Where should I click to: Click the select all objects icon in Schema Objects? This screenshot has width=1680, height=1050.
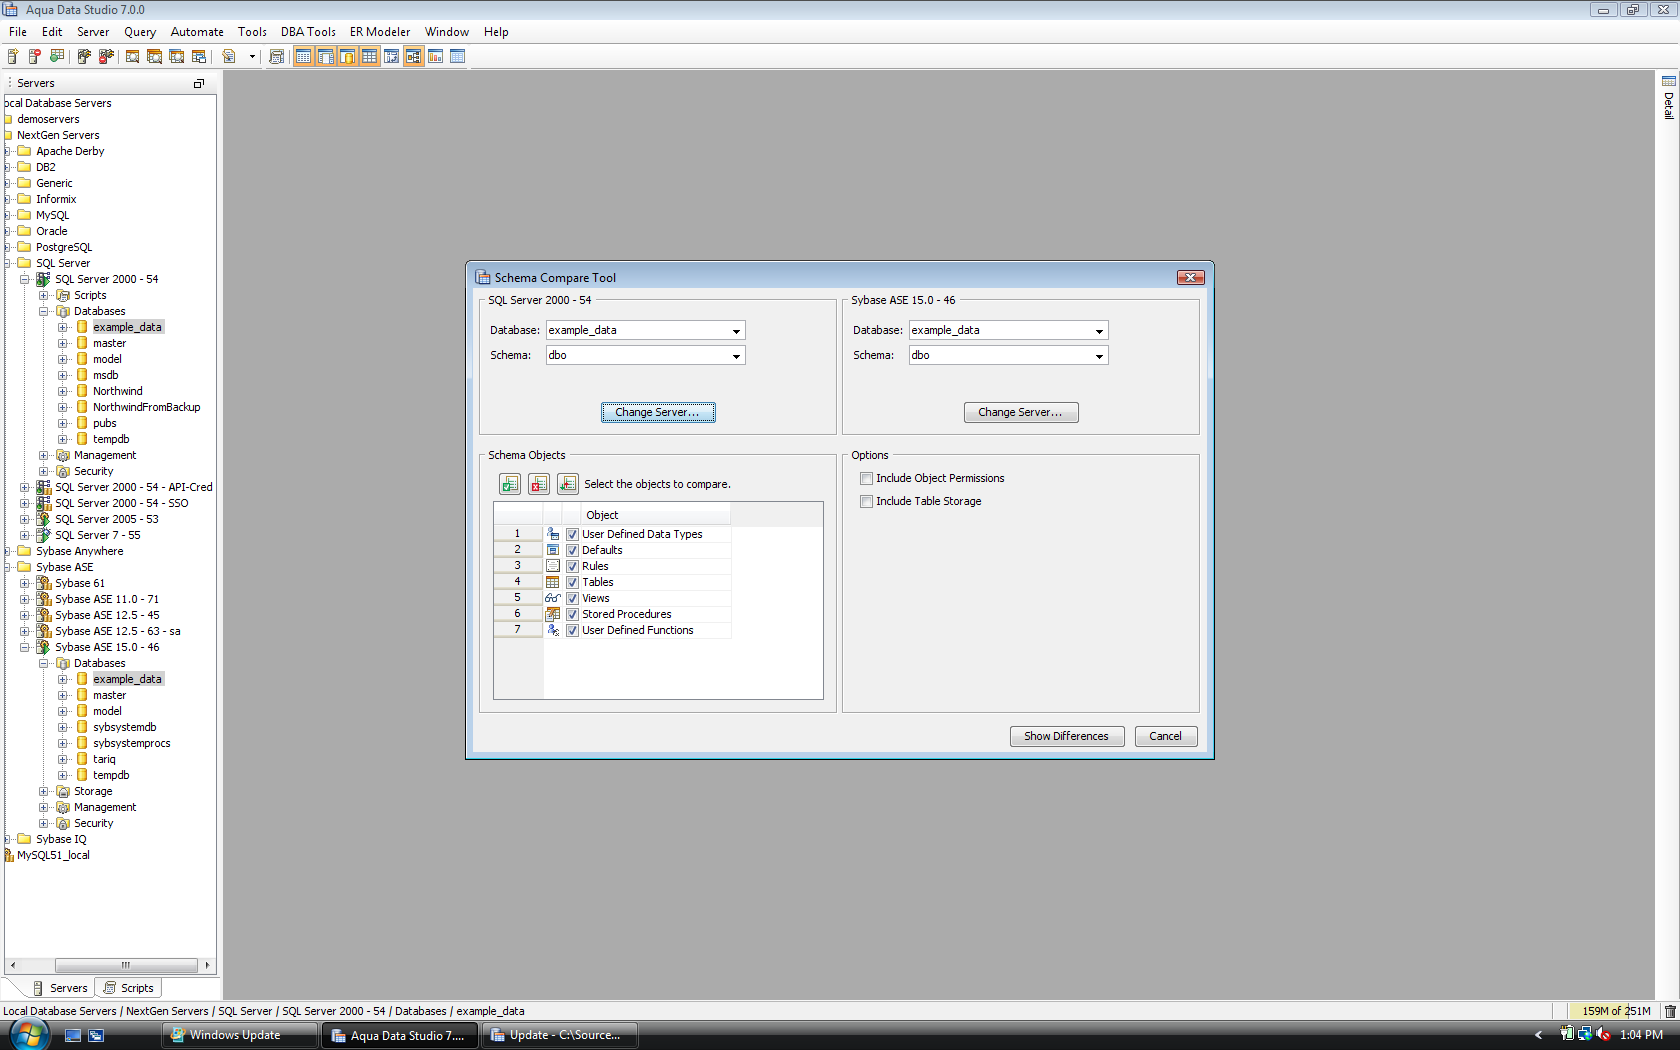(510, 484)
